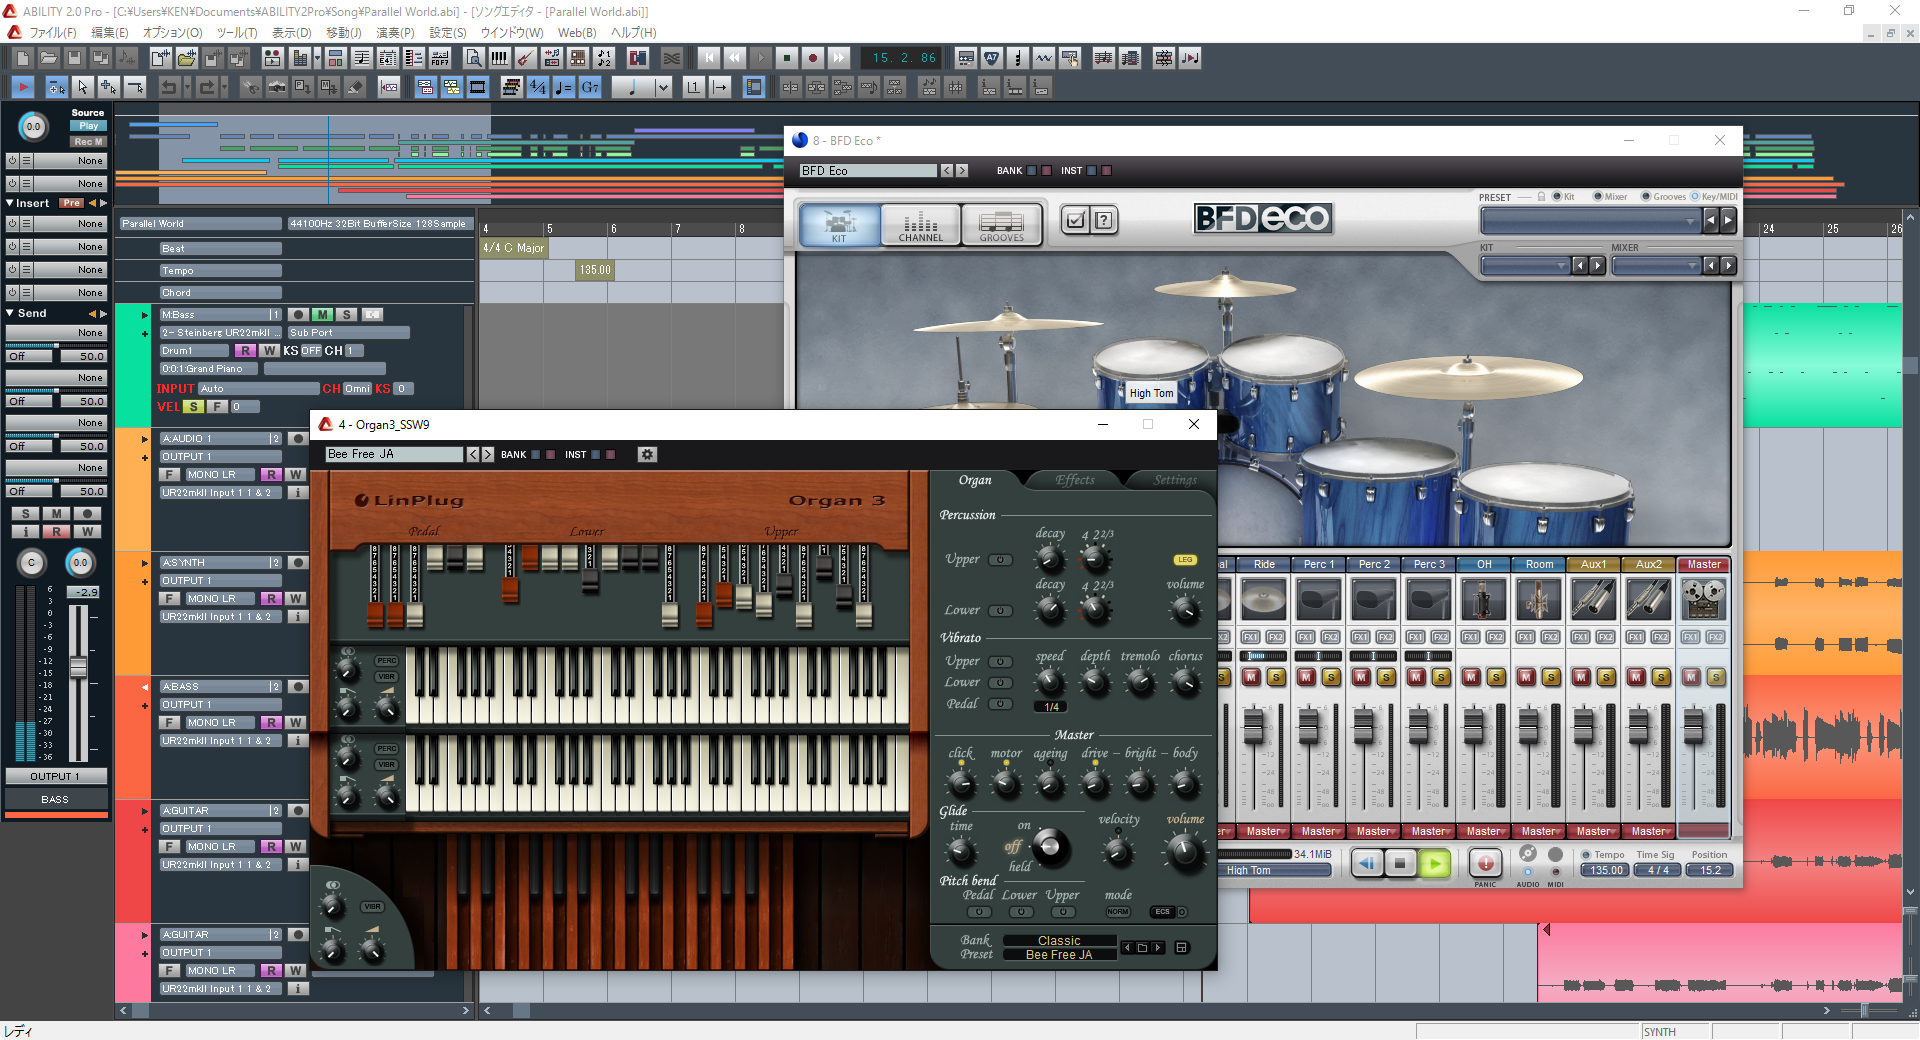Click the Master channel tape reel thumbnail
Viewport: 1920px width, 1040px height.
[1704, 600]
